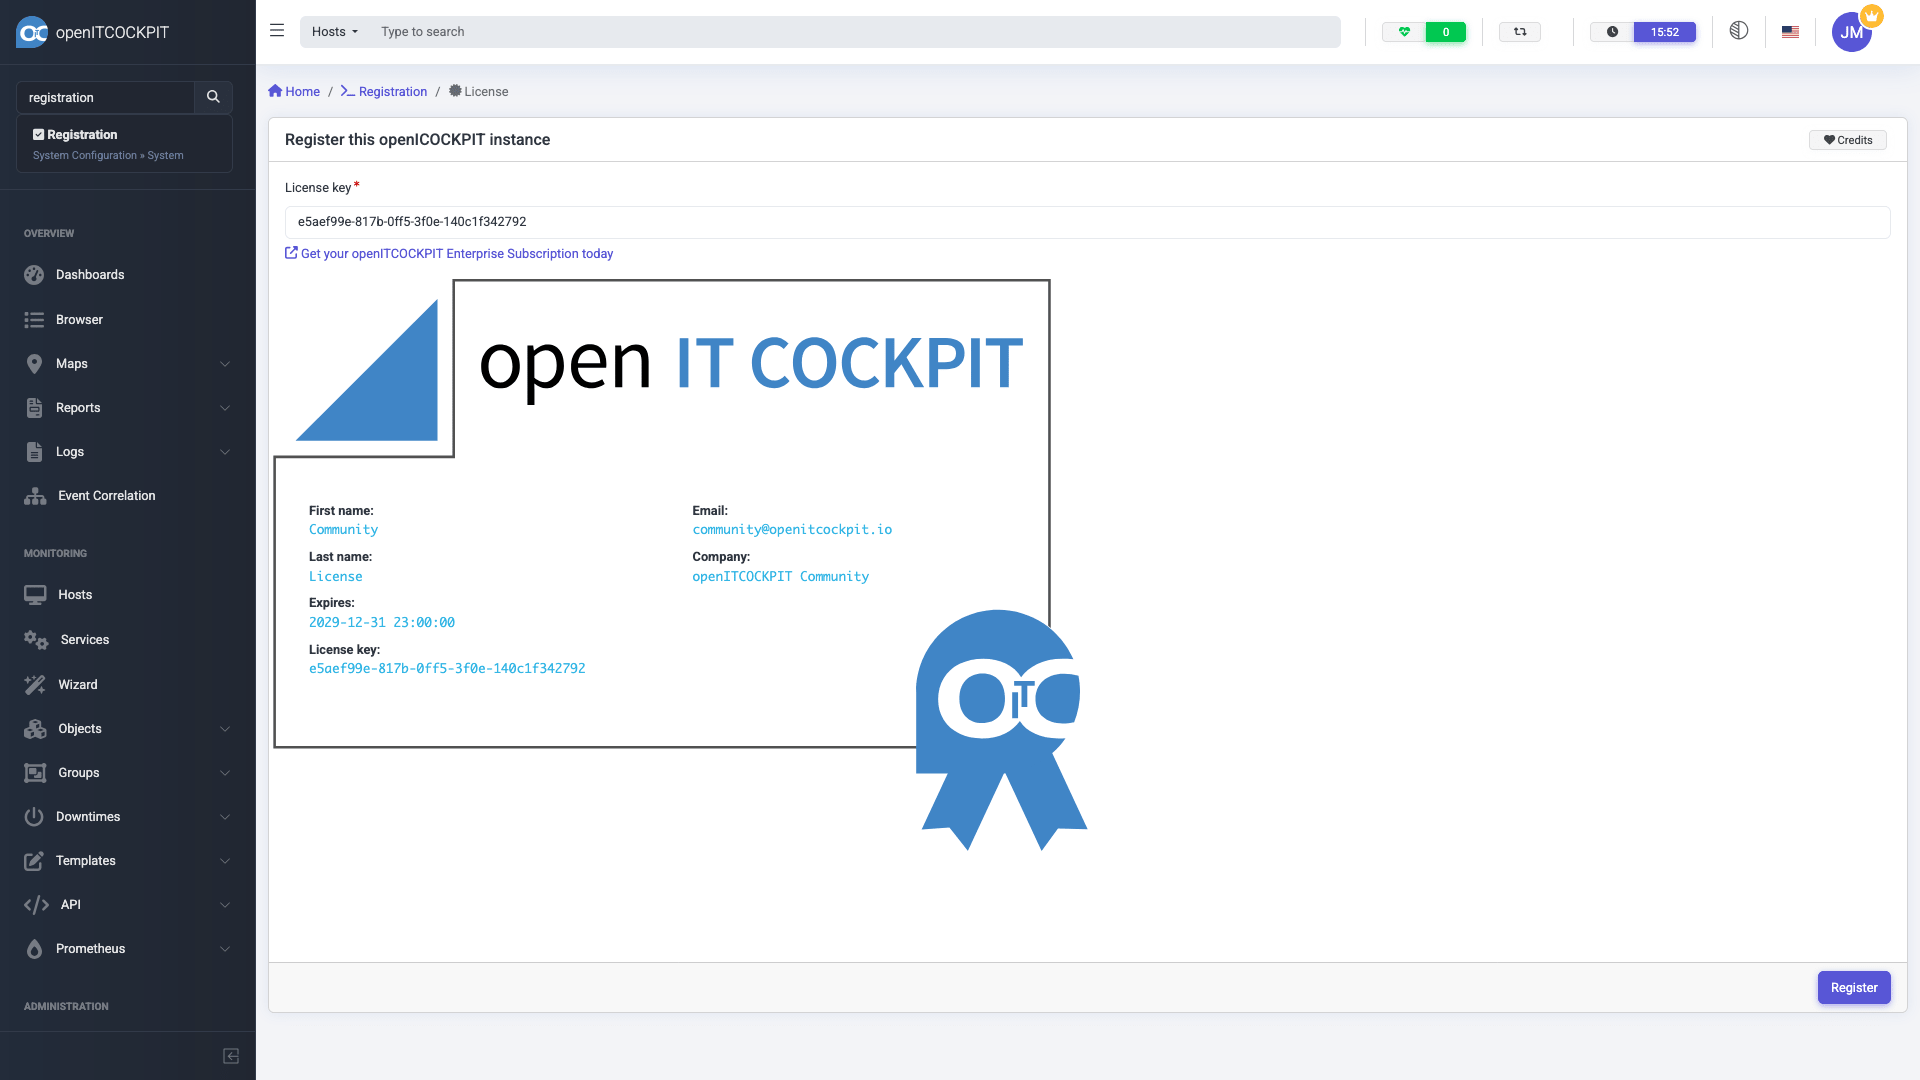Click the community@openitcockpit.io email text
1920x1080 pixels.
[792, 530]
